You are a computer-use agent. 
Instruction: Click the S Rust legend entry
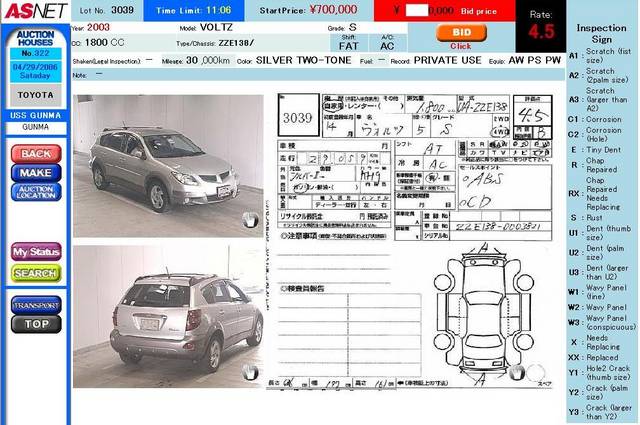pos(587,218)
